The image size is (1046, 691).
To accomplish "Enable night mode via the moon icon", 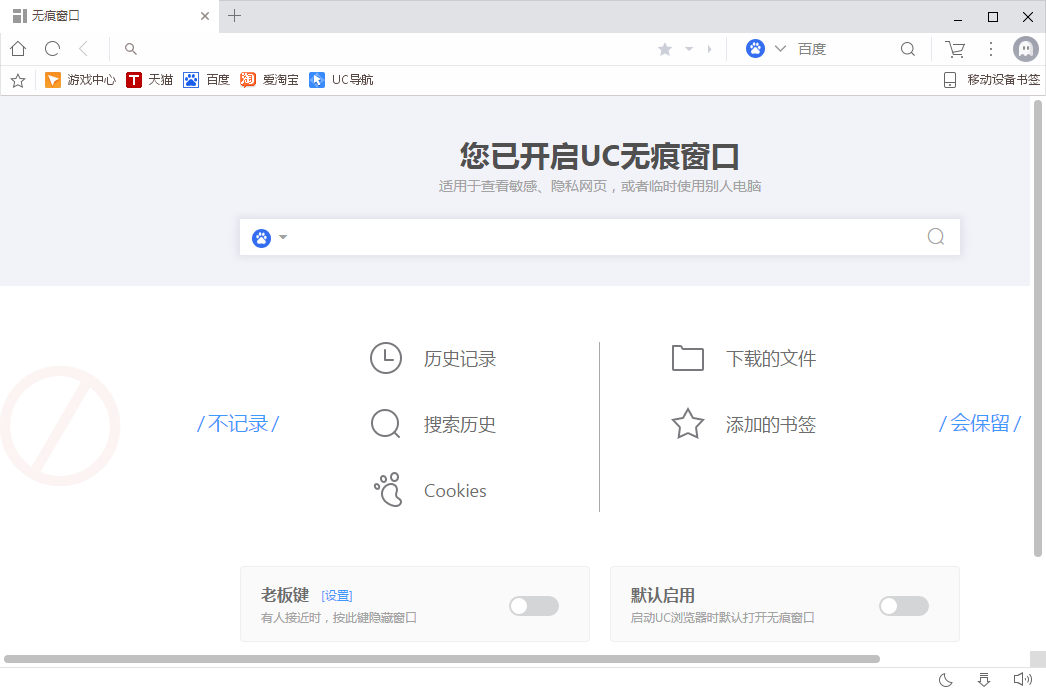I will coord(945,679).
